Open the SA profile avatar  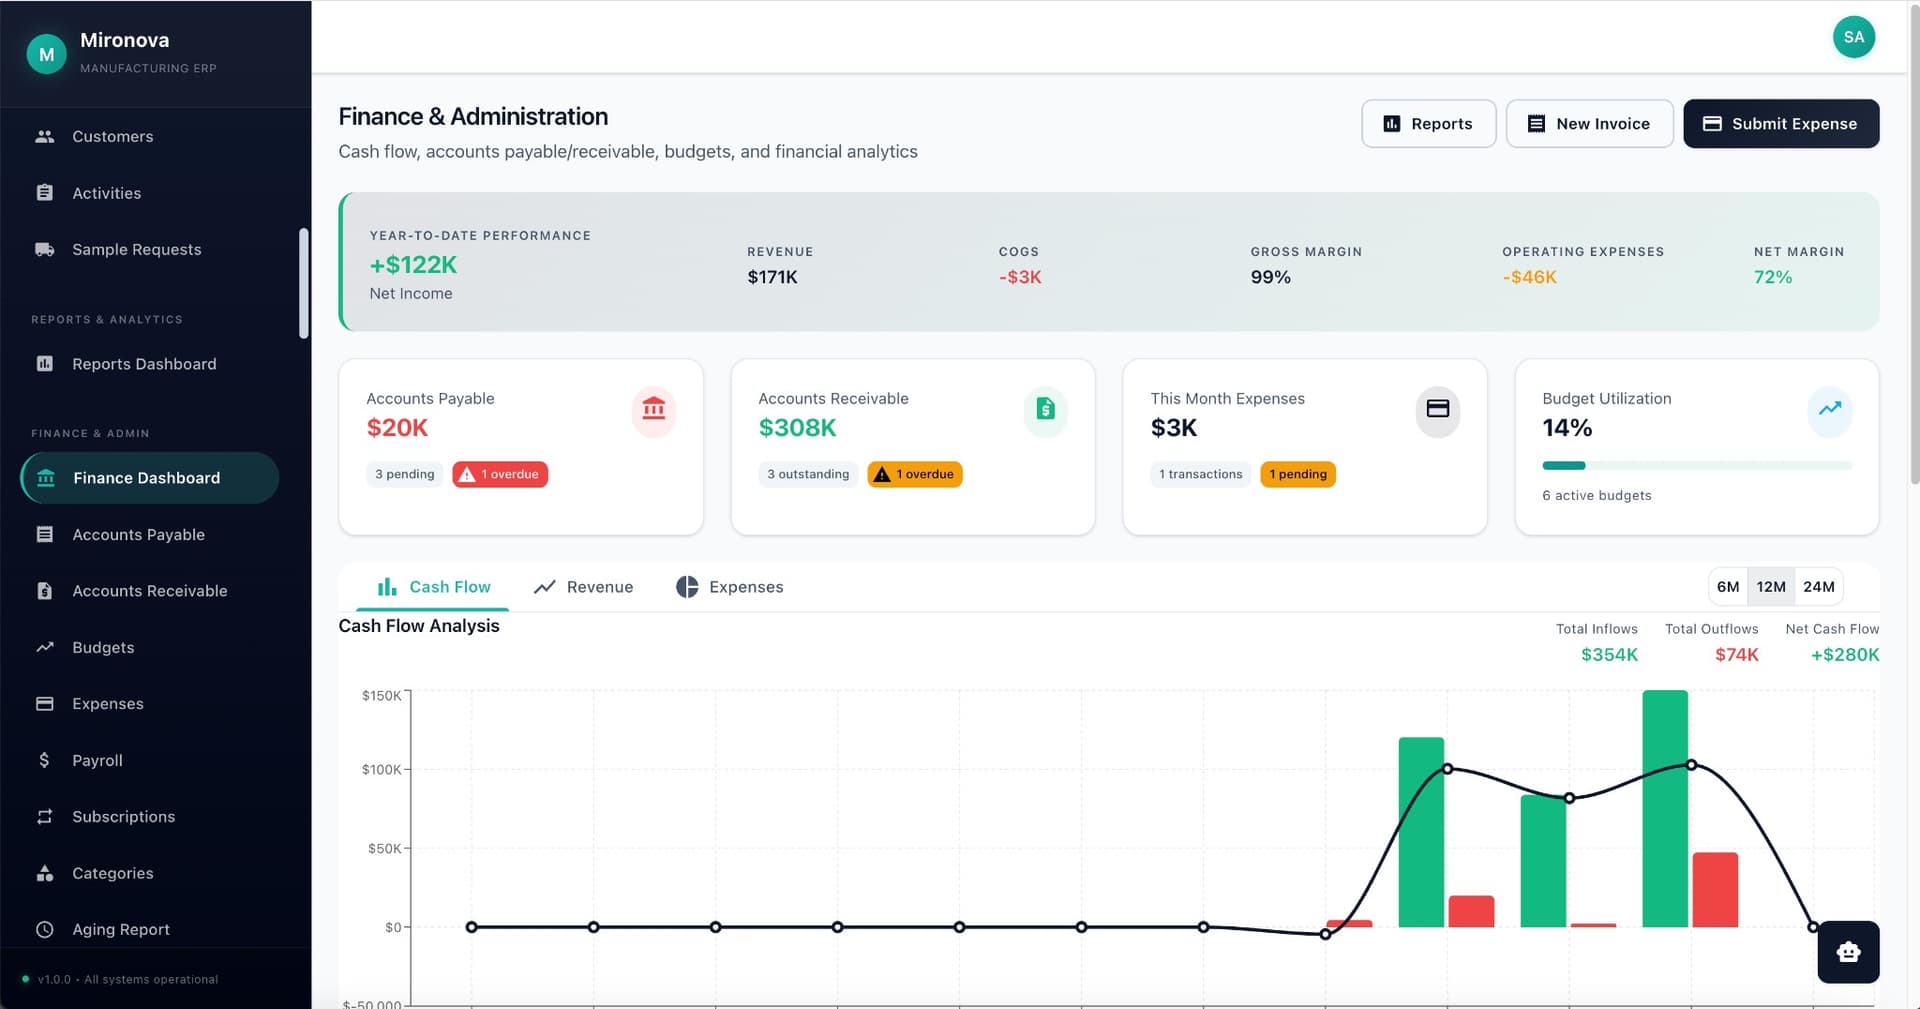pos(1854,37)
